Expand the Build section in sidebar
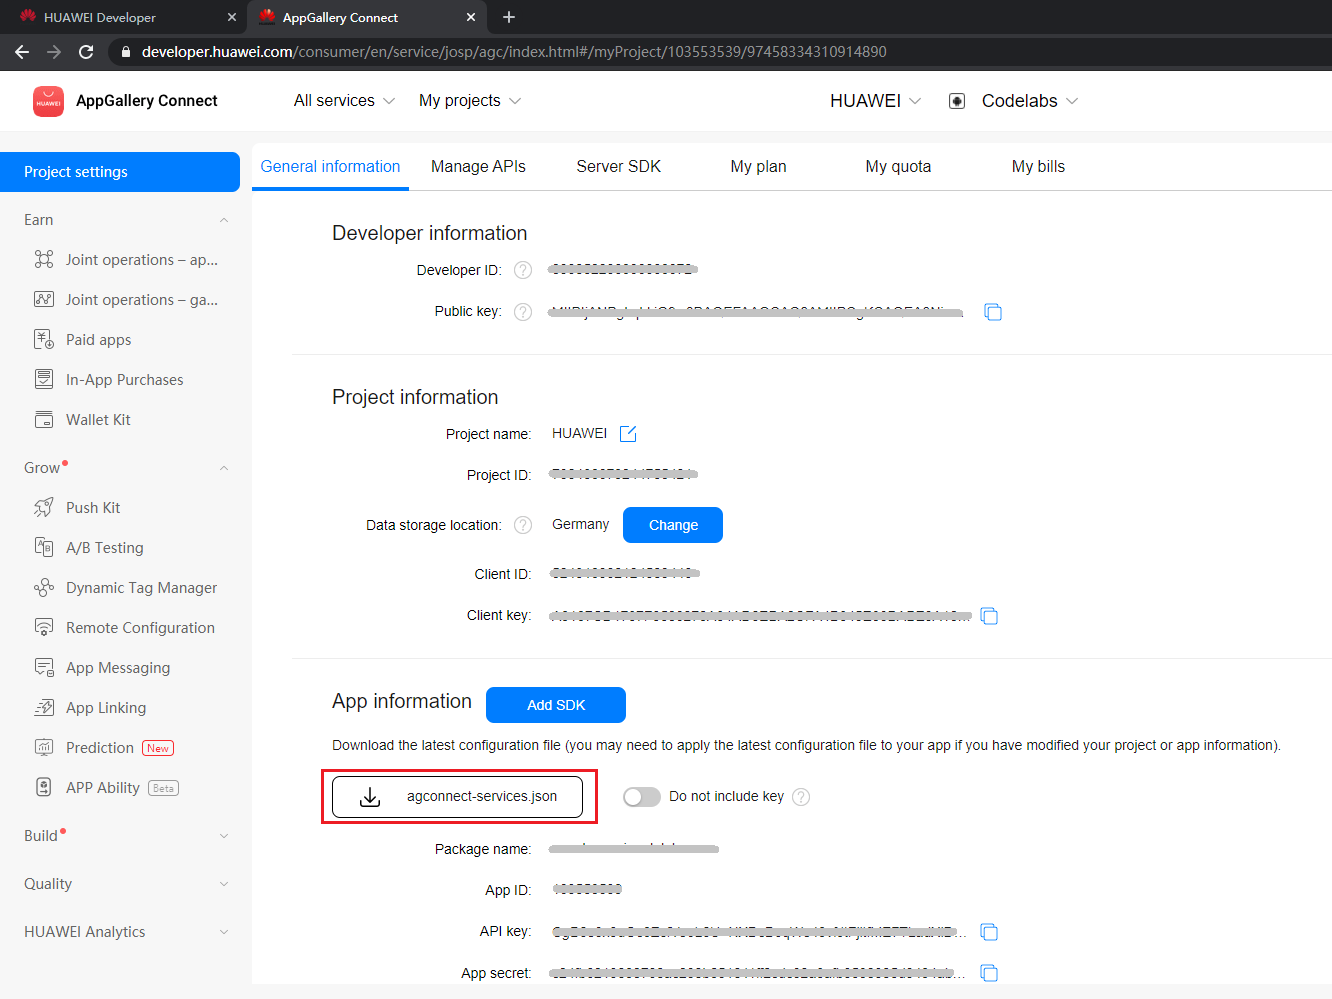 pyautogui.click(x=222, y=835)
